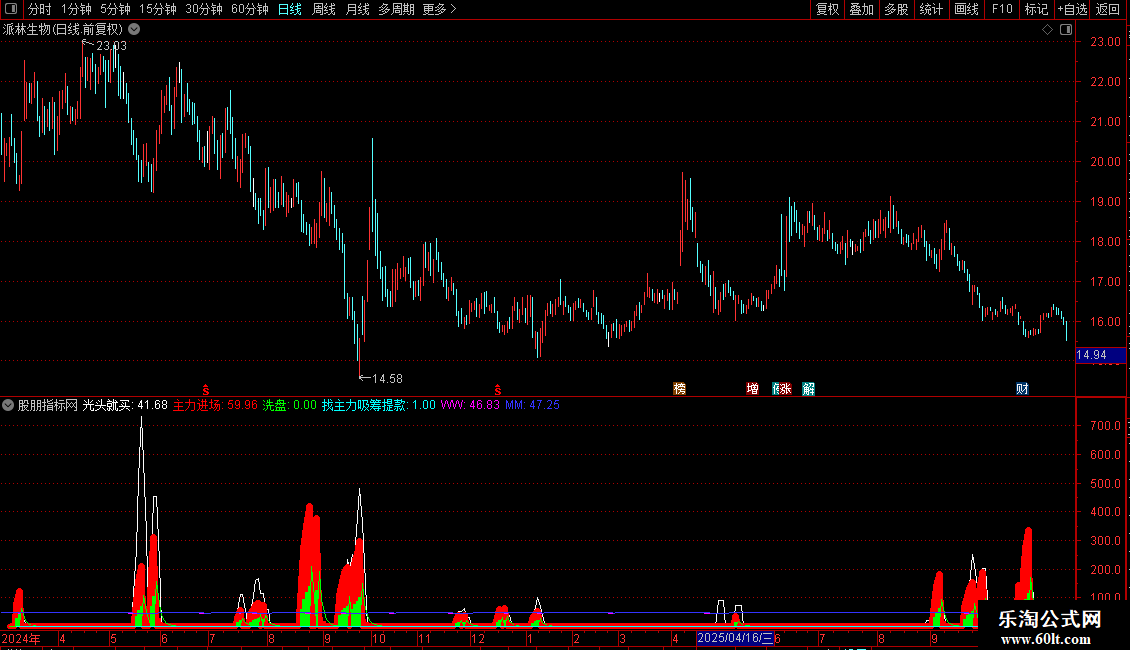Image resolution: width=1130 pixels, height=650 pixels.
Task: Click the 解 info marker
Action: 809,389
